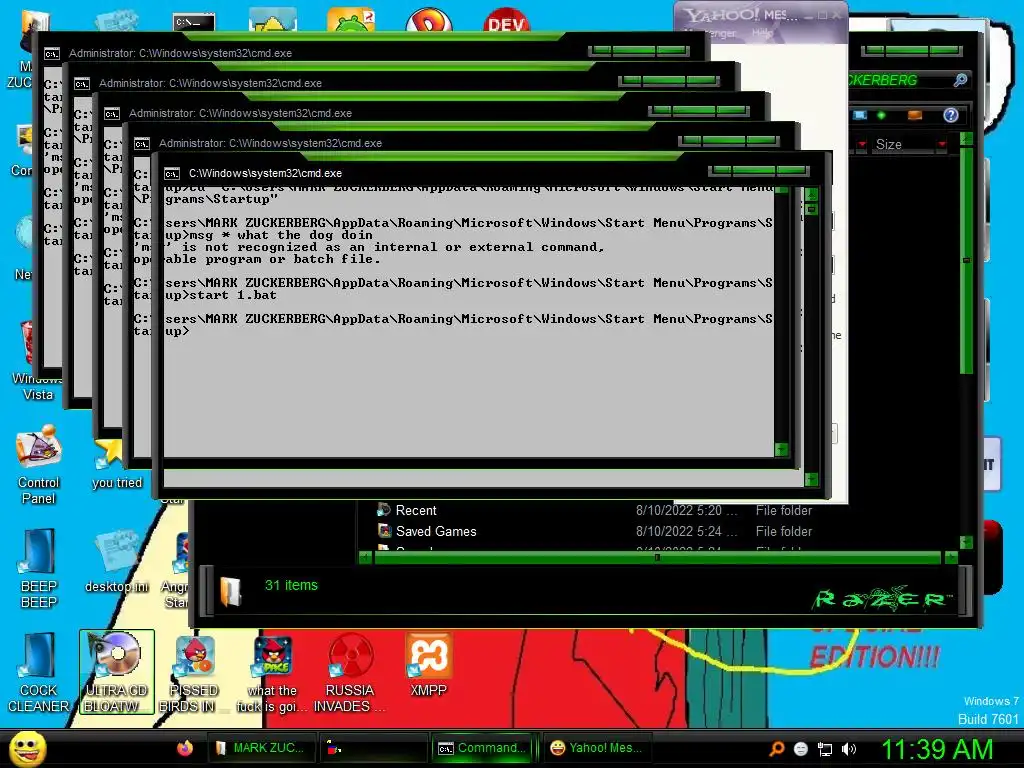Image resolution: width=1024 pixels, height=768 pixels.
Task: Click the Help question-mark icon in Explorer
Action: point(951,115)
